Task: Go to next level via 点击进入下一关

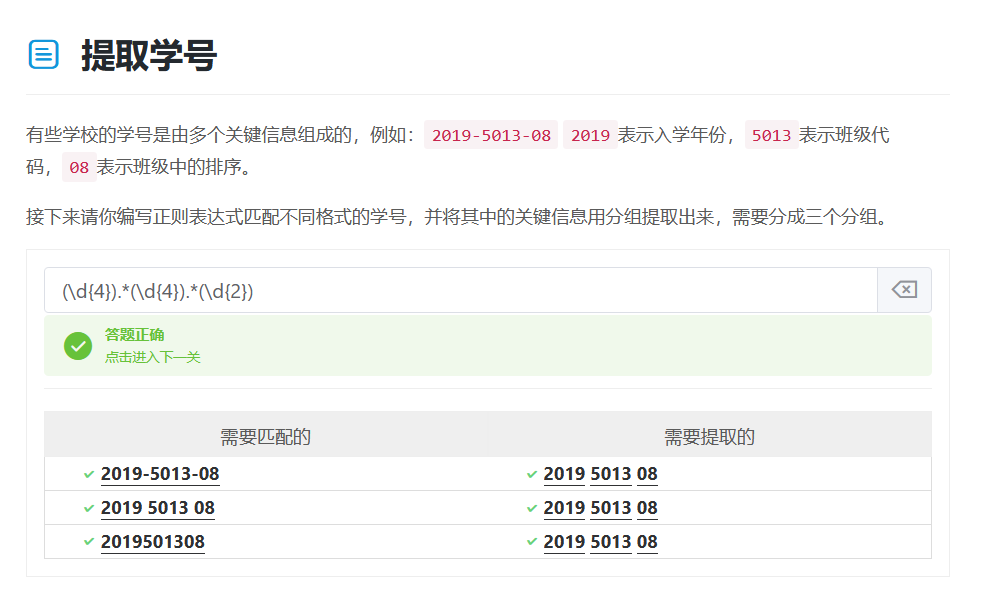Action: [152, 357]
